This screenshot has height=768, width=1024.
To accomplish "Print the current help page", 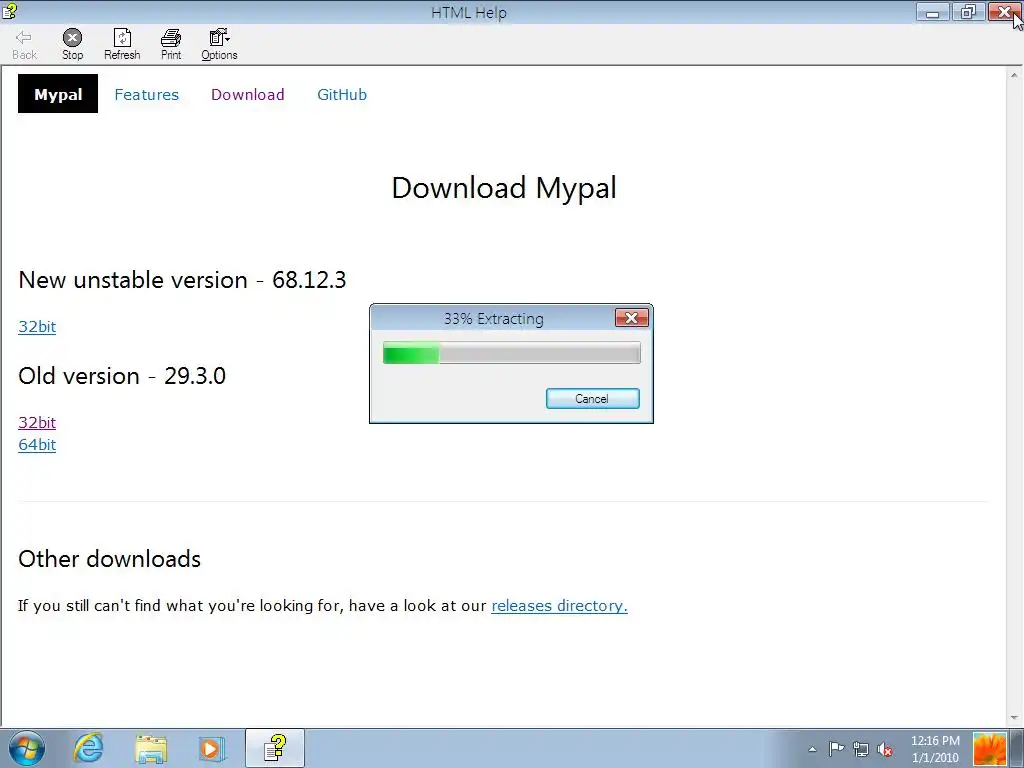I will (x=171, y=44).
